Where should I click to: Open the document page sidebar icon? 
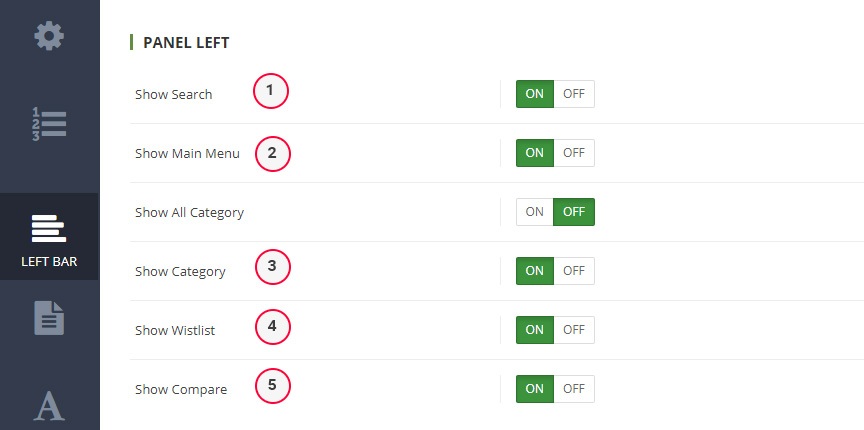click(49, 318)
